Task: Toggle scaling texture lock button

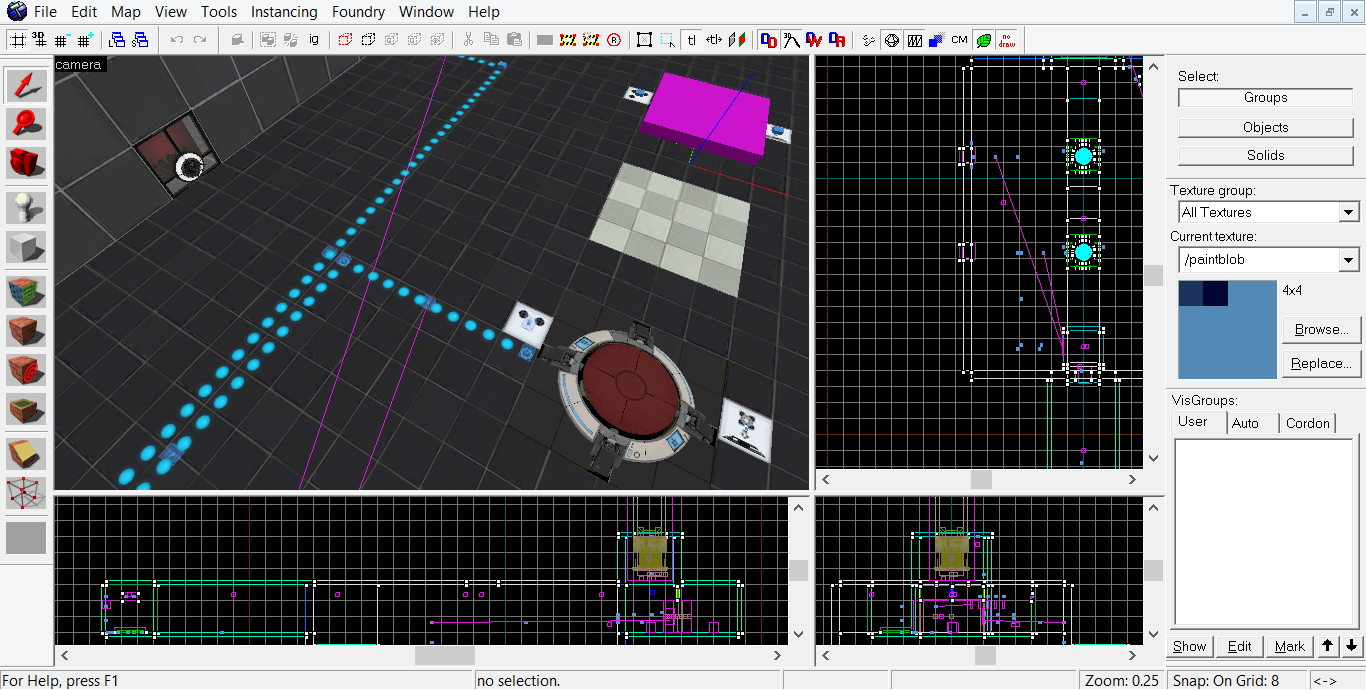Action: [714, 40]
